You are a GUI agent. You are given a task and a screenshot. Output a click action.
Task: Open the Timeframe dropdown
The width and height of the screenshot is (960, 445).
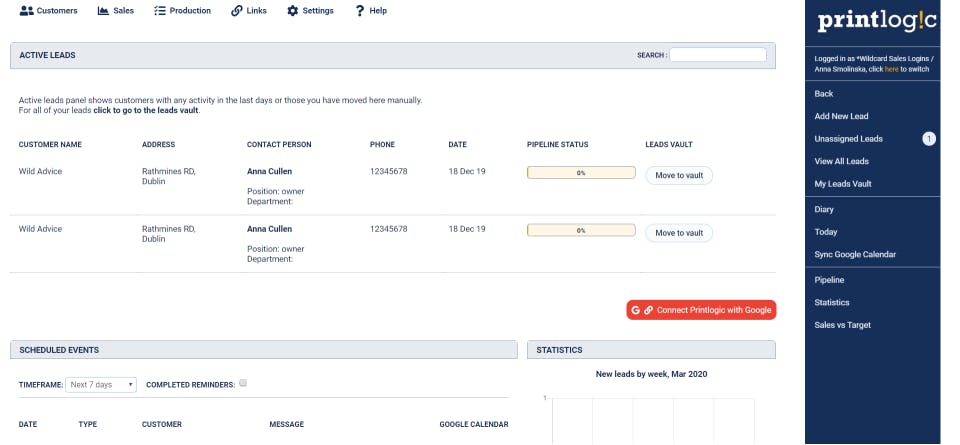(101, 384)
